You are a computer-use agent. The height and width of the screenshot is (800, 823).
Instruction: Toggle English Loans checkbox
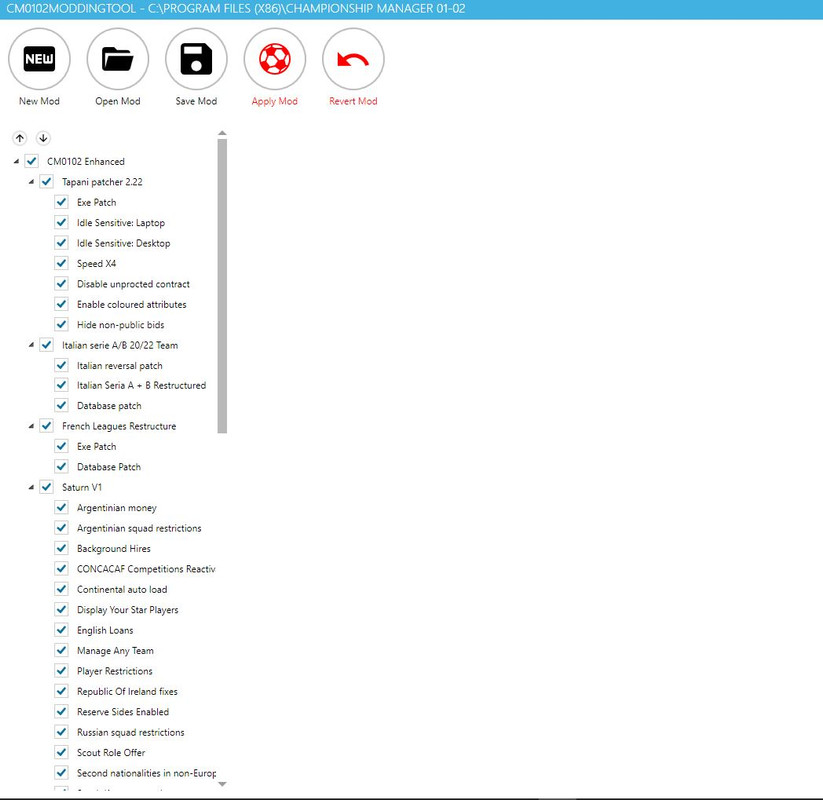61,629
